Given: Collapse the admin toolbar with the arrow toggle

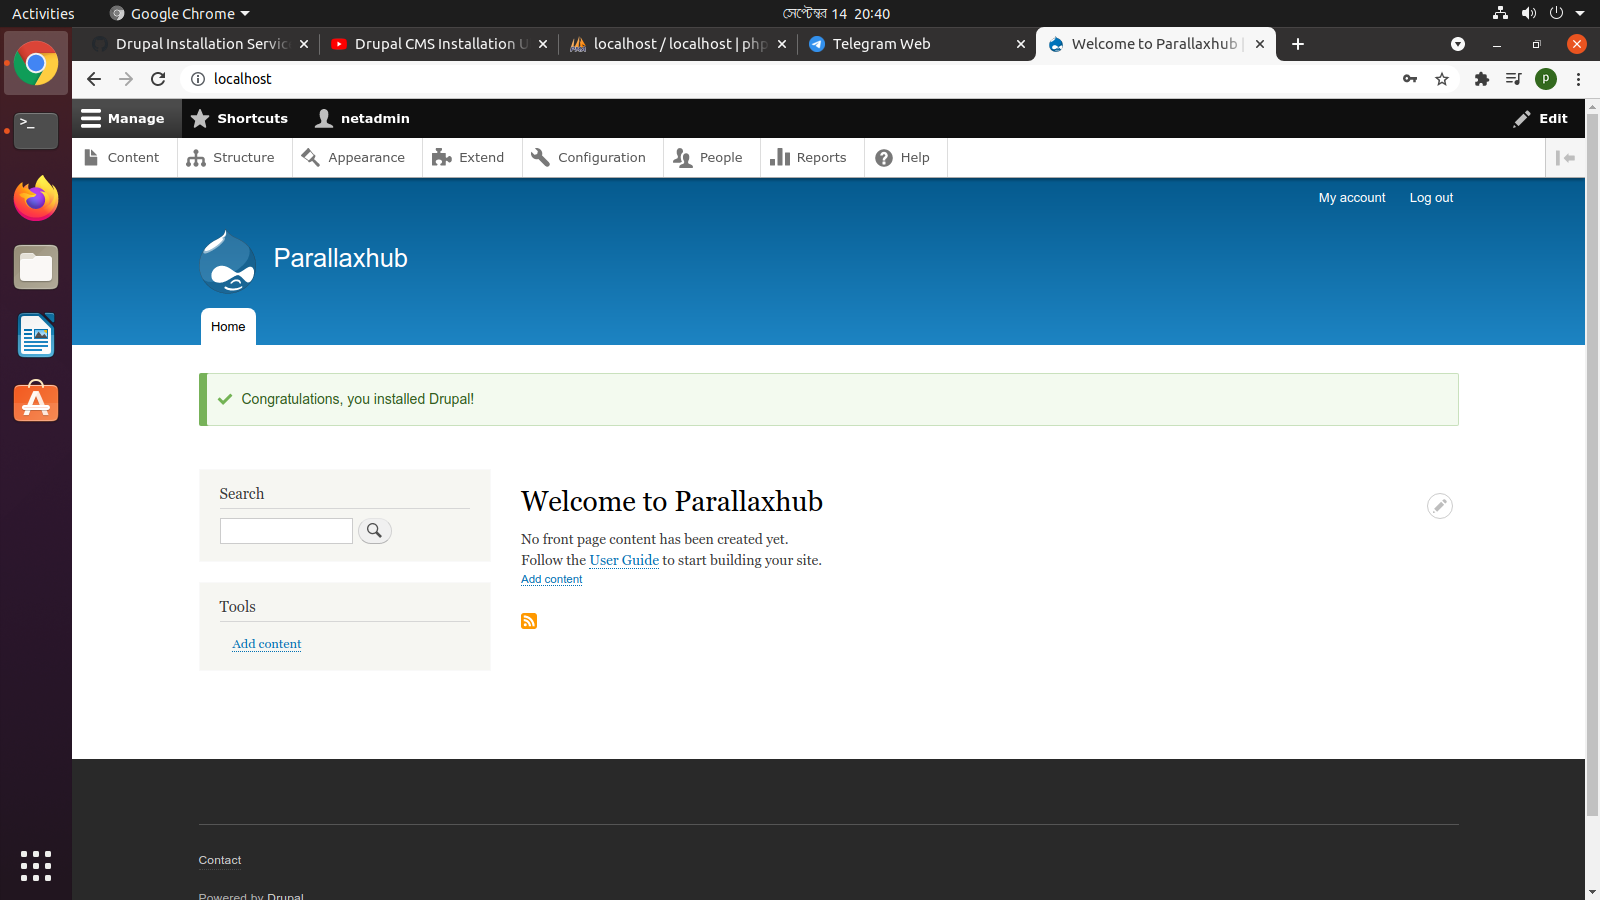Looking at the screenshot, I should pyautogui.click(x=1565, y=157).
